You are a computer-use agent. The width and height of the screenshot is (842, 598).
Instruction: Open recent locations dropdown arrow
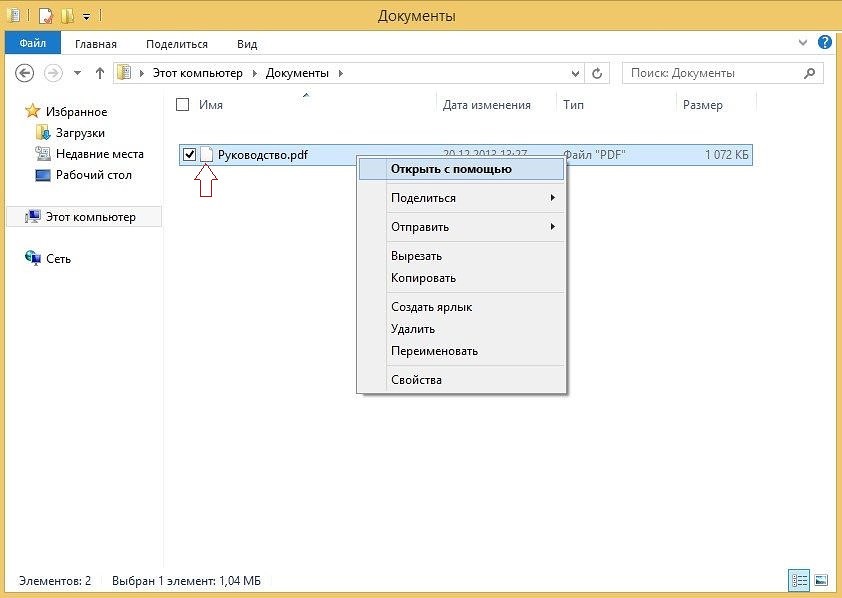(77, 73)
